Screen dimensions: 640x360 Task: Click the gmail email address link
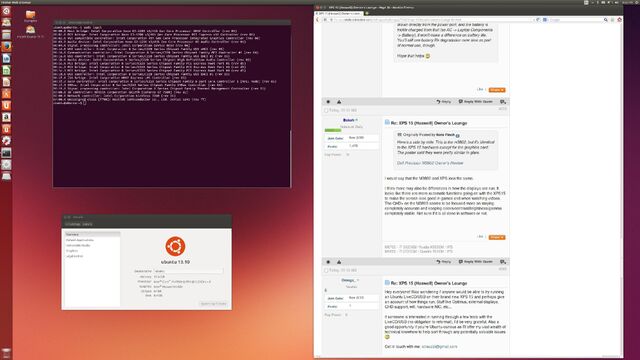tap(439, 347)
